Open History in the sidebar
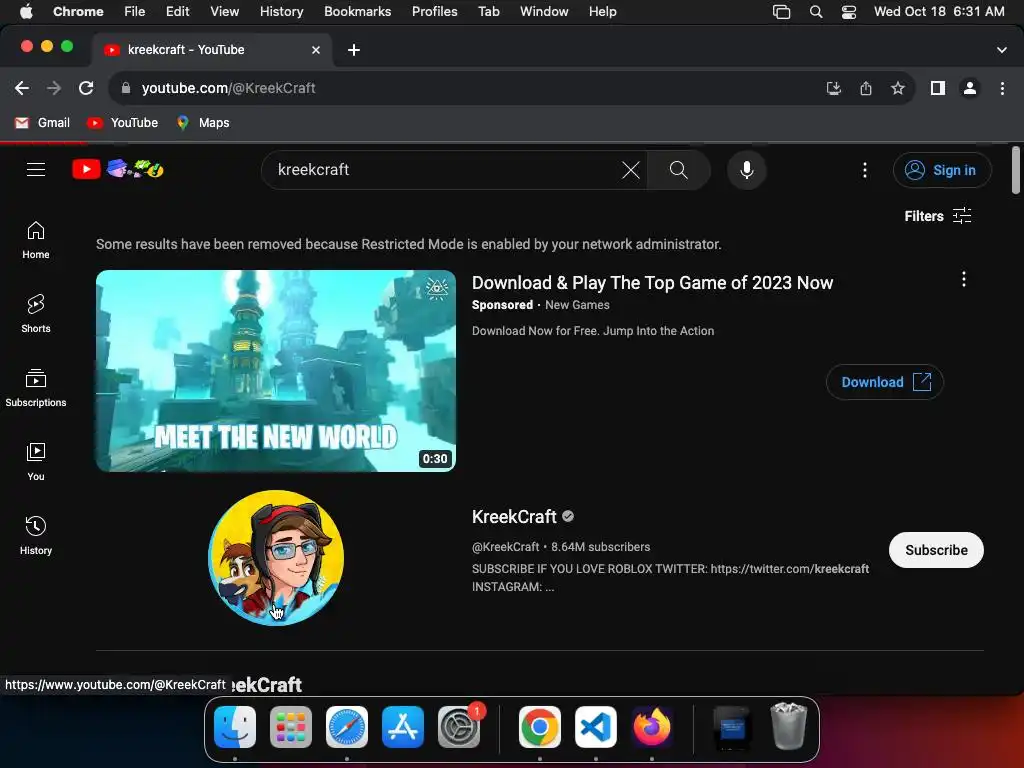The height and width of the screenshot is (768, 1024). click(x=36, y=536)
